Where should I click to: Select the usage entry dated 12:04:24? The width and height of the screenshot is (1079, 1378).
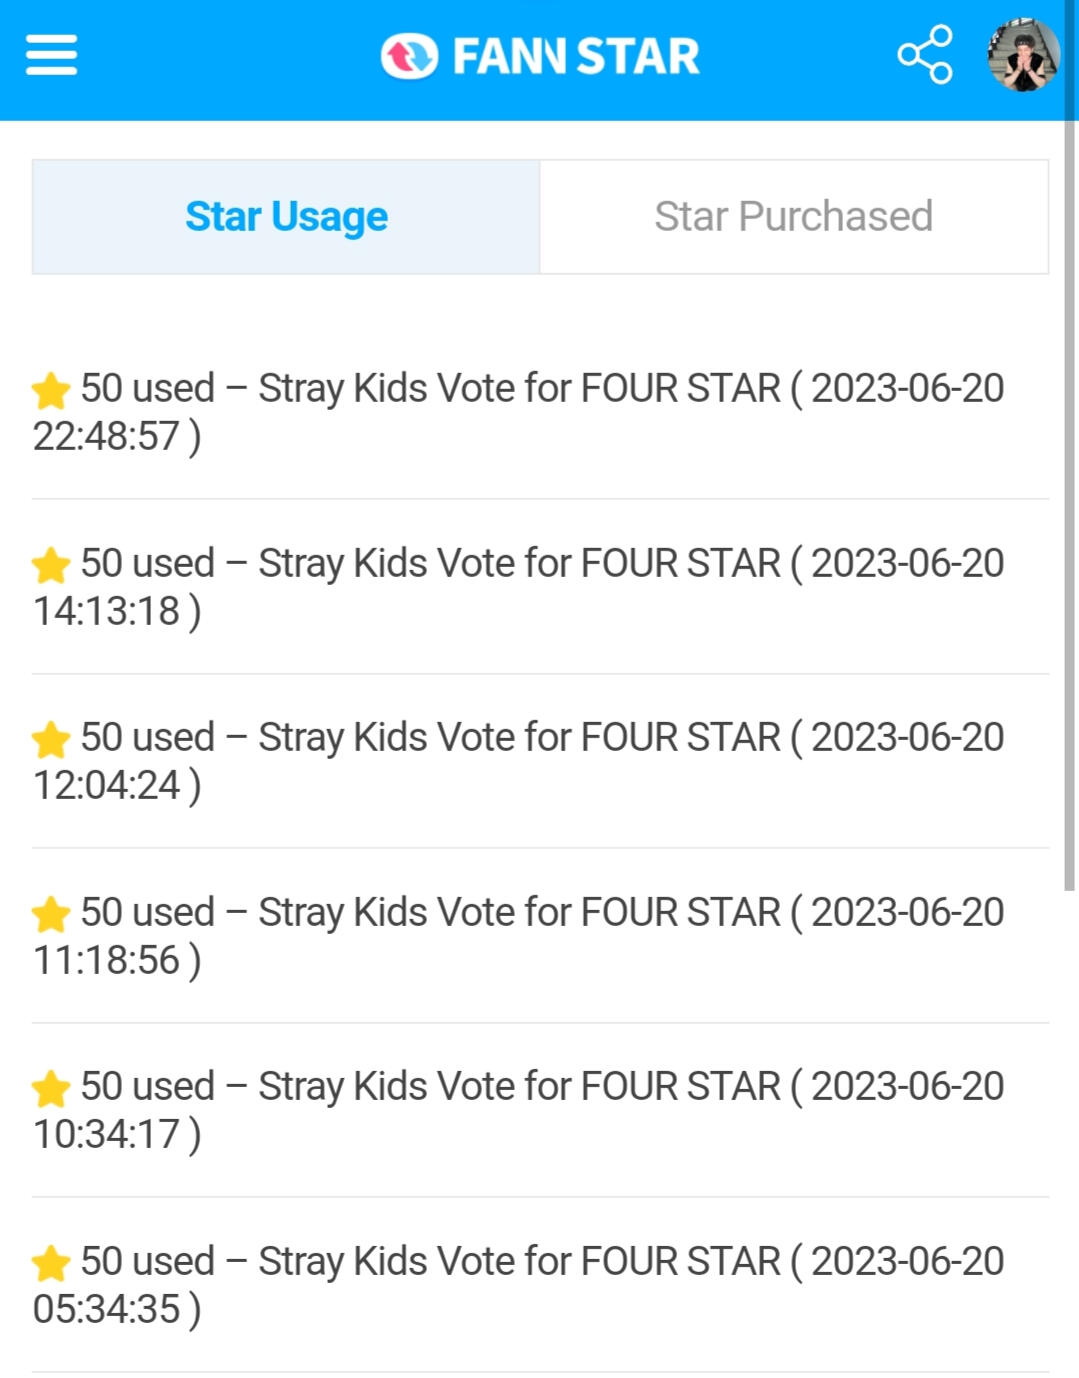pyautogui.click(x=540, y=761)
